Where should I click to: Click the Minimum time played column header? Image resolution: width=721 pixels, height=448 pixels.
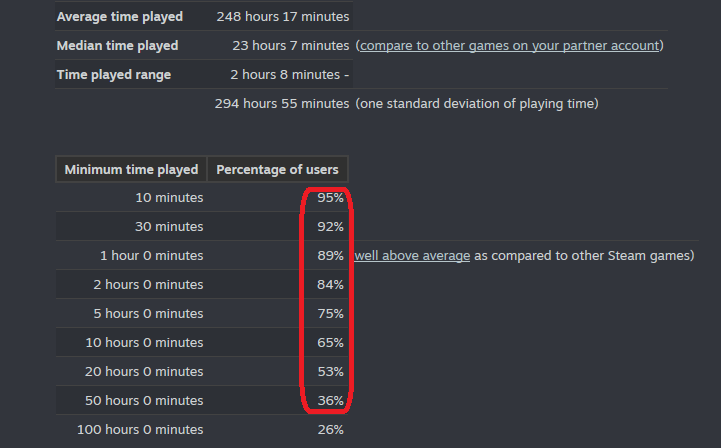[x=131, y=170]
